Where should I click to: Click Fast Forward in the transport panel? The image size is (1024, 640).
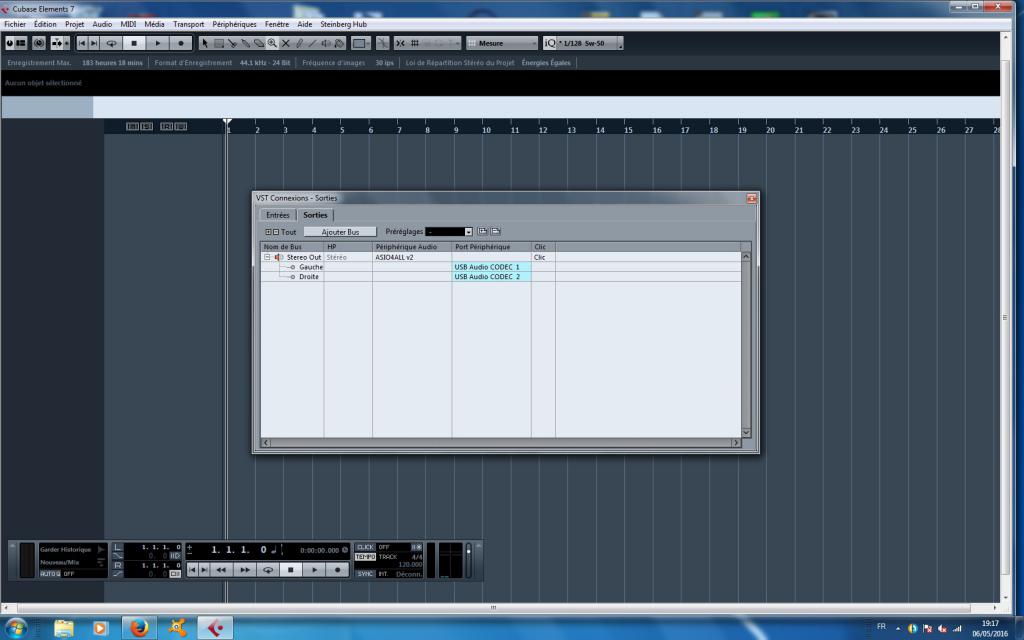(244, 570)
